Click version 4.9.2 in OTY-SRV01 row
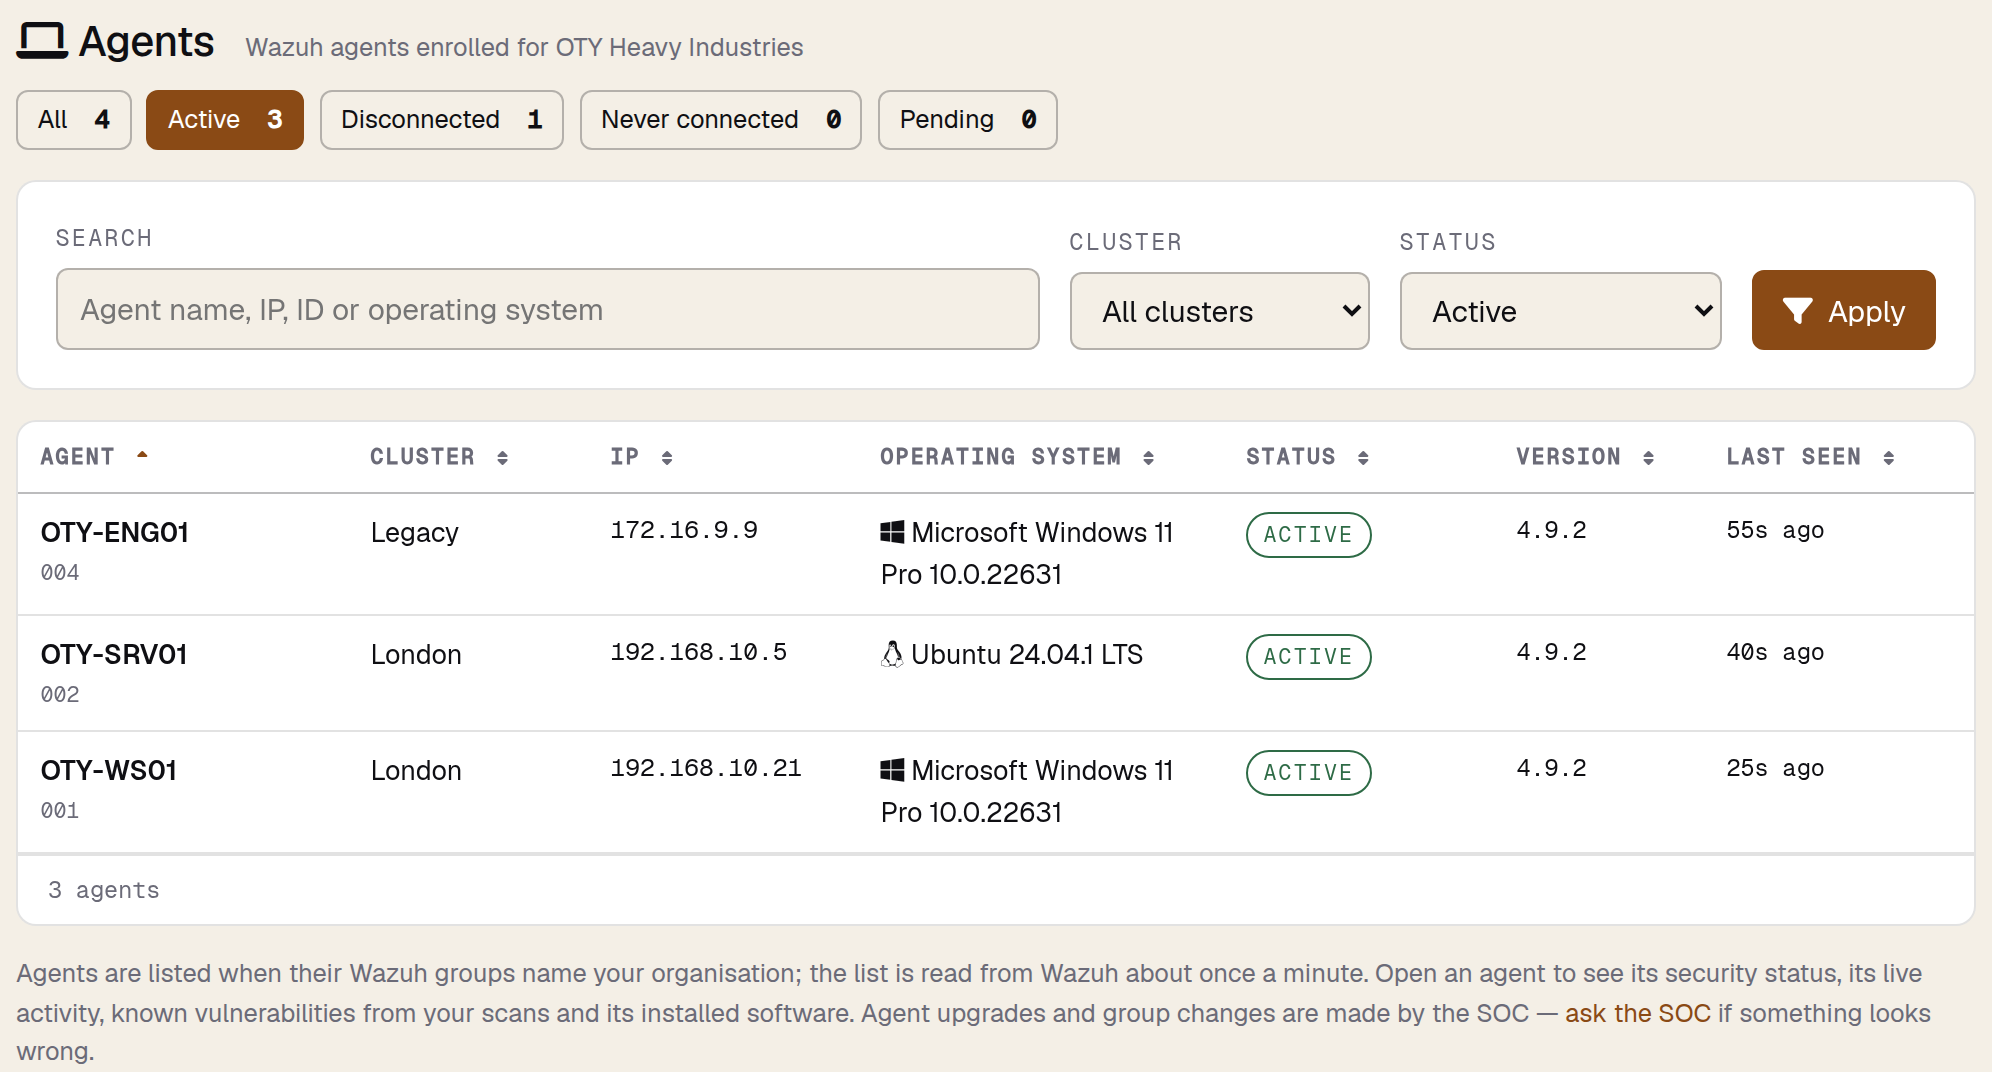The image size is (1992, 1072). 1551,652
